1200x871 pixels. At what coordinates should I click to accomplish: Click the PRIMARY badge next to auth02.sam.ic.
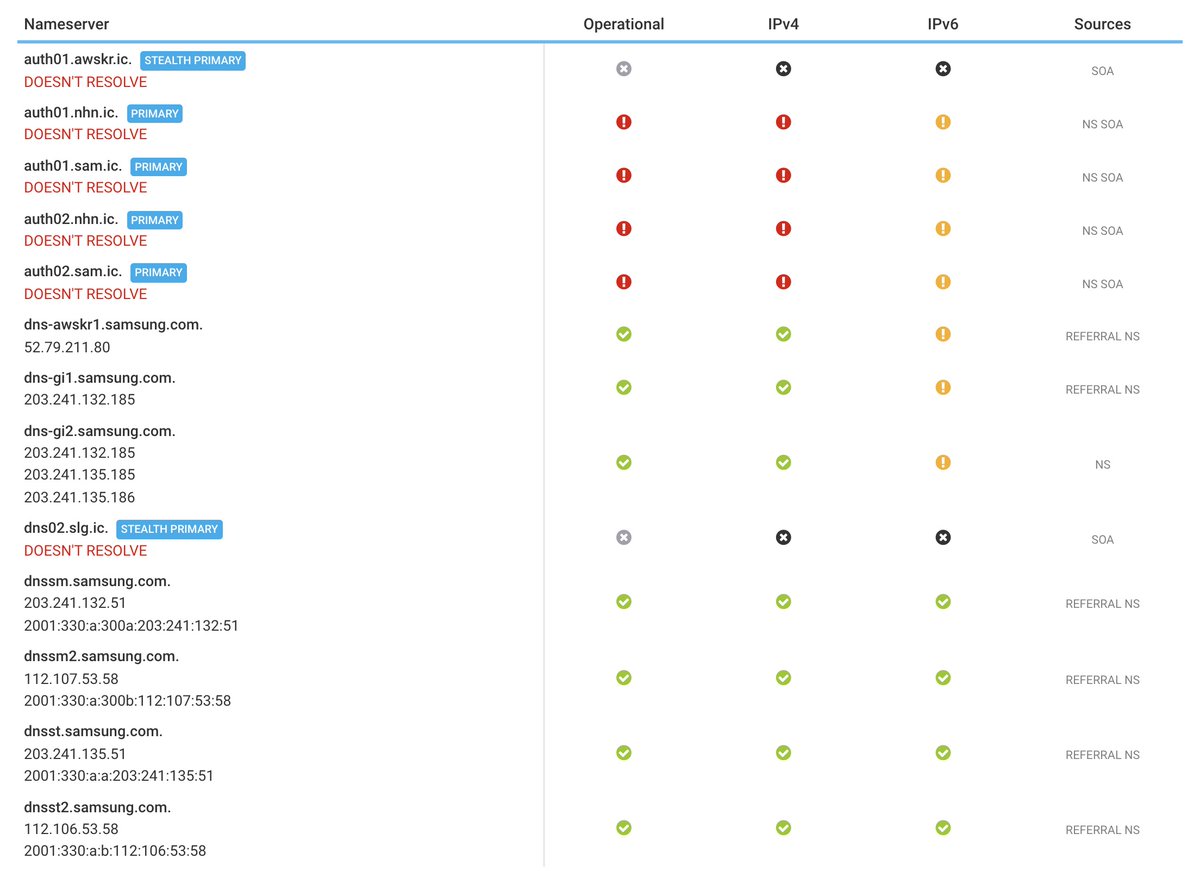(x=159, y=273)
